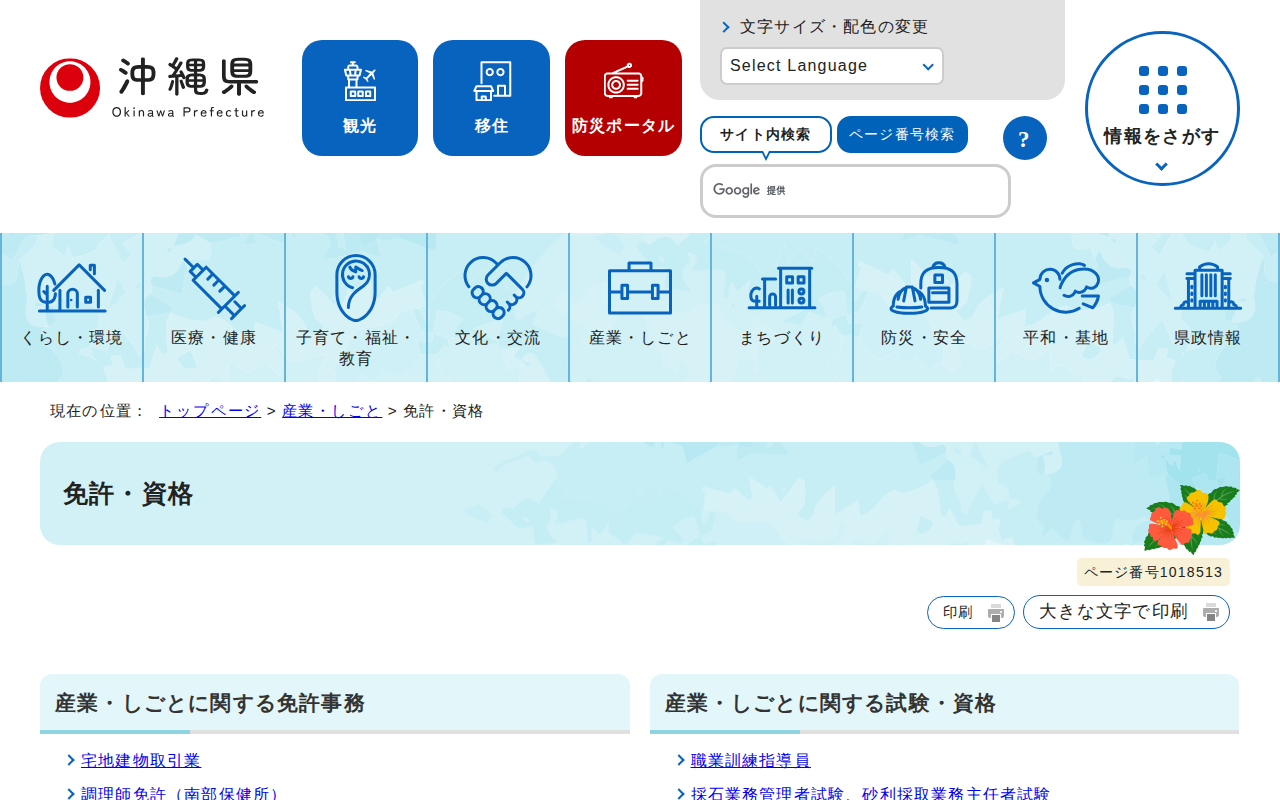Screen dimensions: 1280x800
Task: Click the 印刷 print button
Action: [x=970, y=612]
